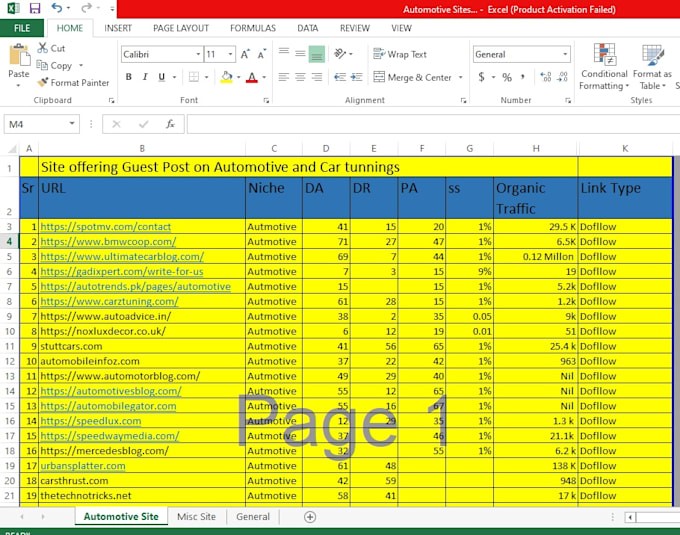
Task: Add a new sheet with plus icon
Action: (310, 517)
